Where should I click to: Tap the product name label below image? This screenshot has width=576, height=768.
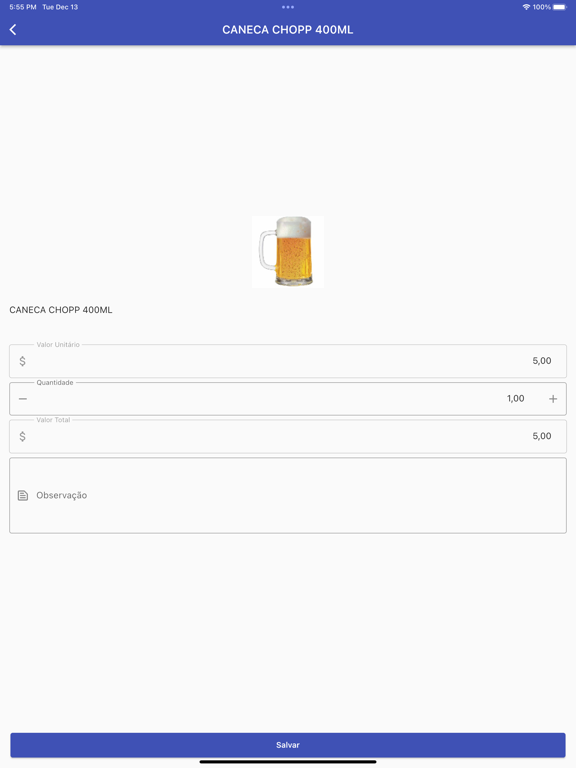pos(61,310)
